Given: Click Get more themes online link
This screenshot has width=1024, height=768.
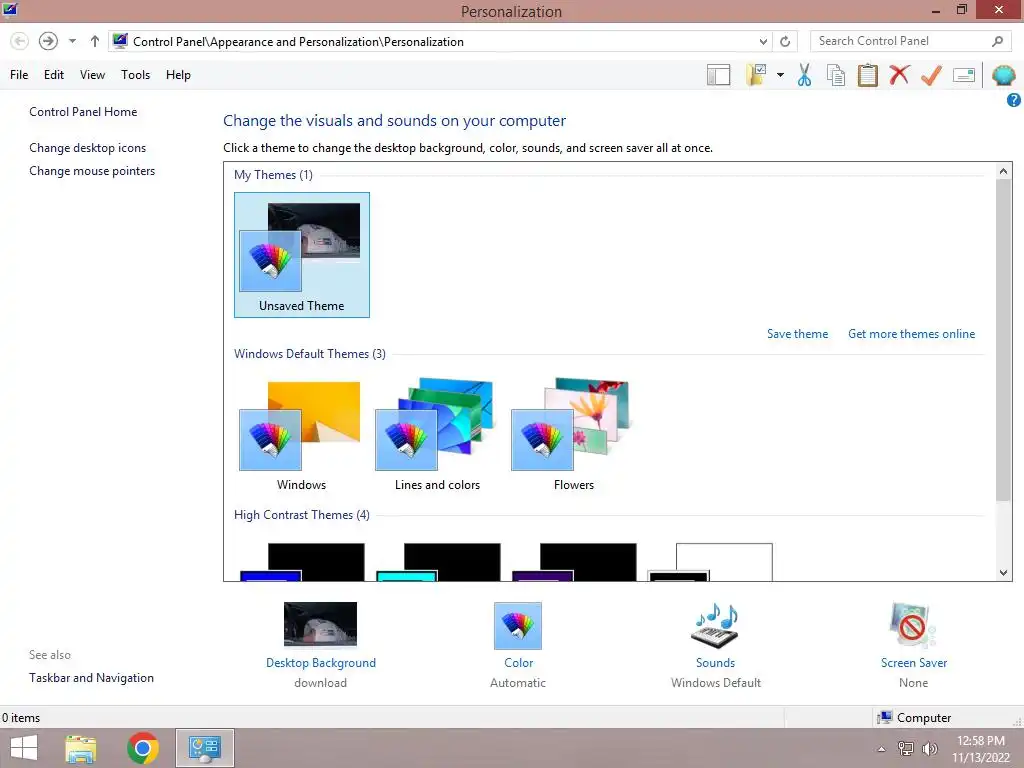Looking at the screenshot, I should (x=911, y=334).
